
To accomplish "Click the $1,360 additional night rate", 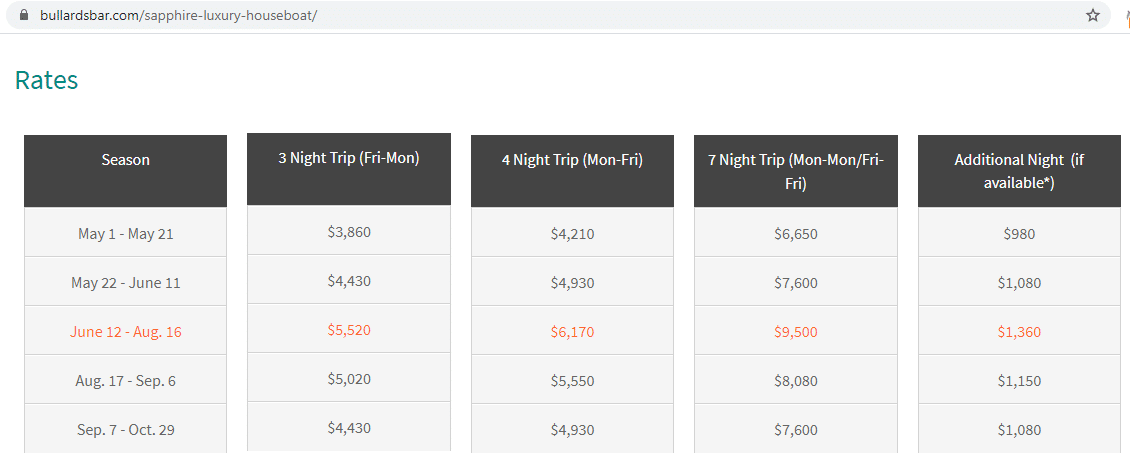I will point(1019,331).
